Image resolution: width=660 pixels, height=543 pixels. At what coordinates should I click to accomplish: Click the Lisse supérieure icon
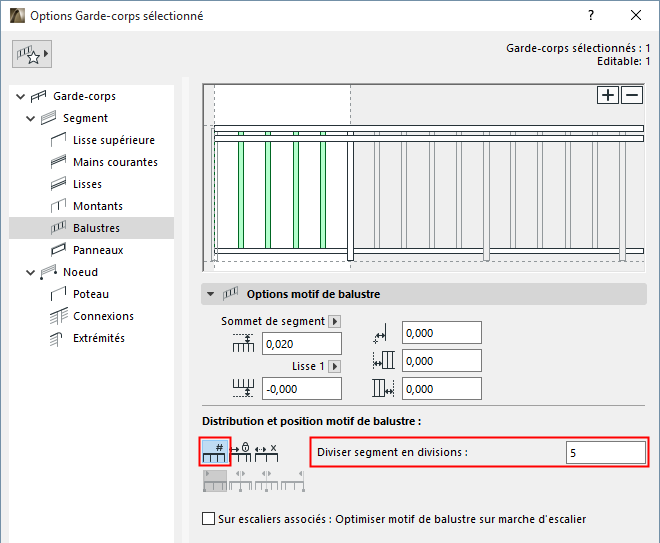59,140
